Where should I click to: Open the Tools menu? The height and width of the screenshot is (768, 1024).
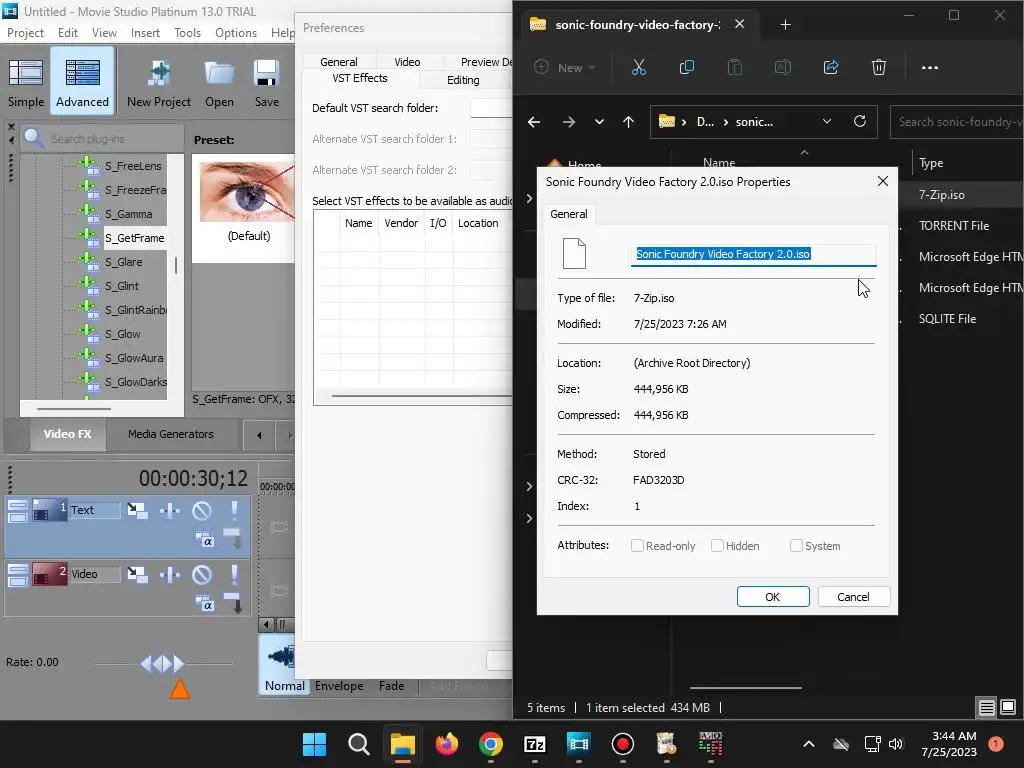[187, 33]
